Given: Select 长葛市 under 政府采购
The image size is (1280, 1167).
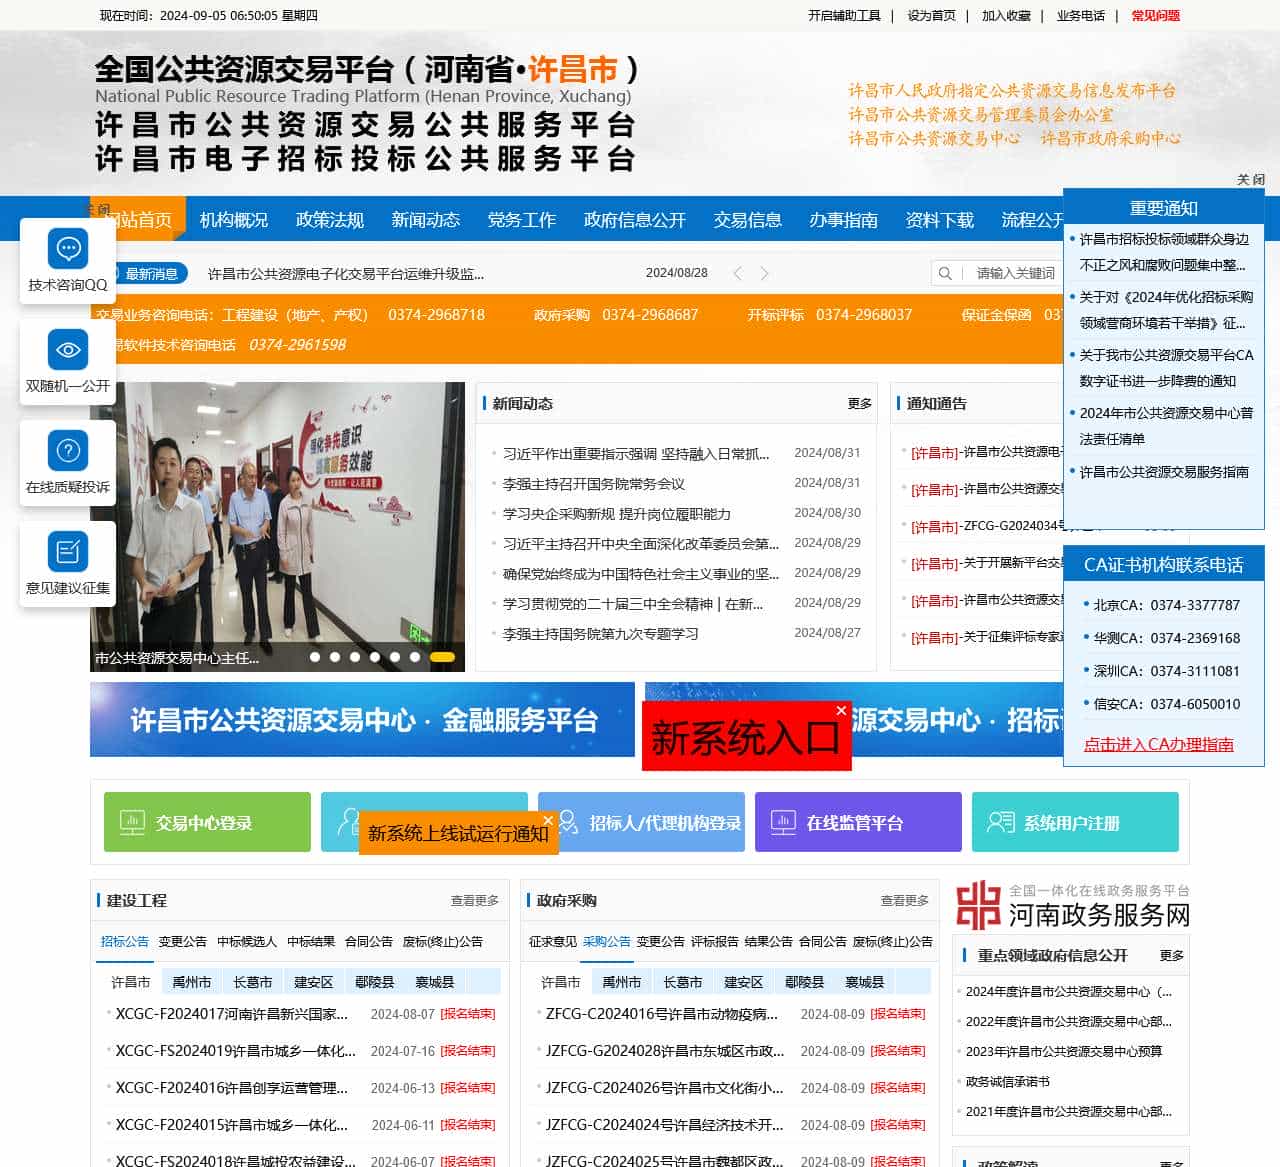Looking at the screenshot, I should coord(683,982).
